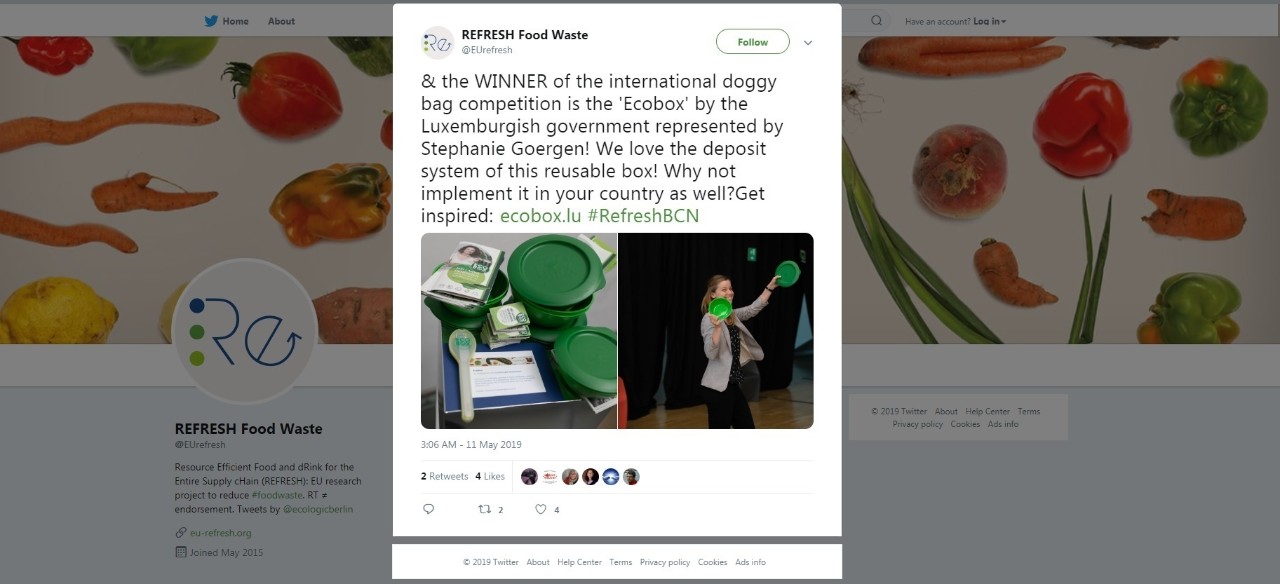Like the tweet with the heart icon
Screen dimensions: 1280x584
click(x=541, y=509)
